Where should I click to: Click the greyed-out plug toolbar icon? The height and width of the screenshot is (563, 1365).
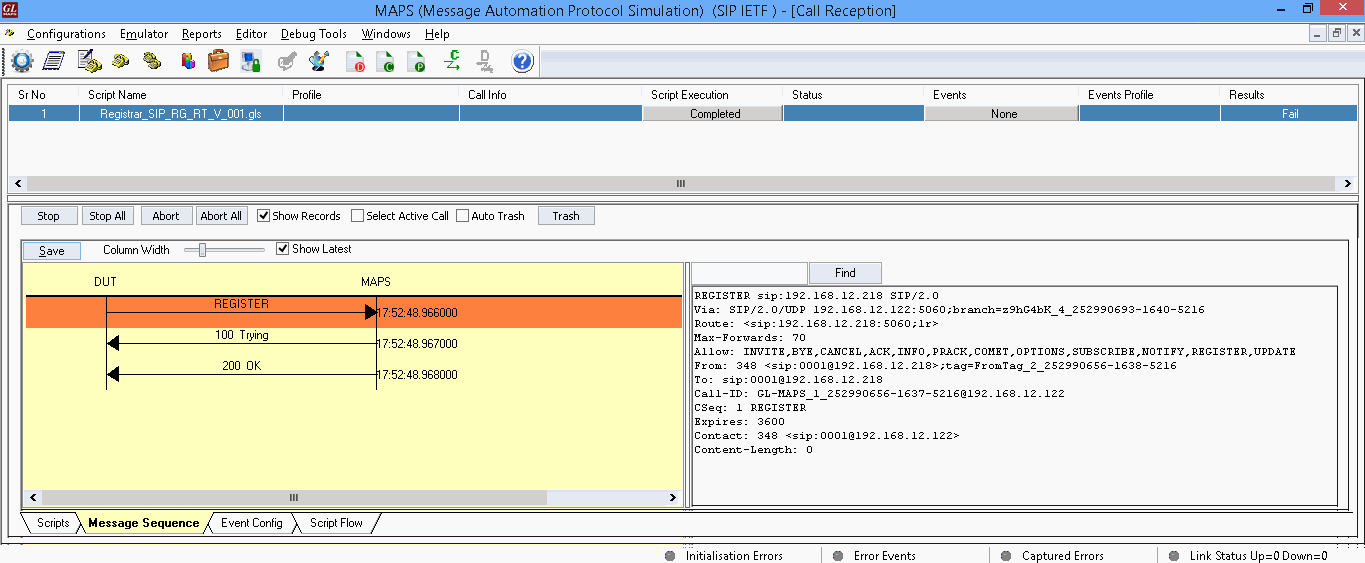pyautogui.click(x=287, y=61)
